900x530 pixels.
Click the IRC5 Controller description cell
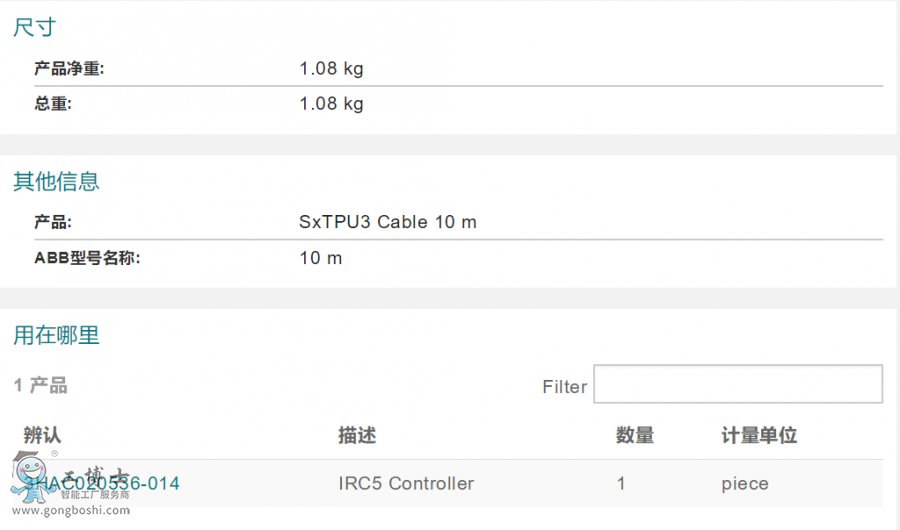pyautogui.click(x=406, y=484)
